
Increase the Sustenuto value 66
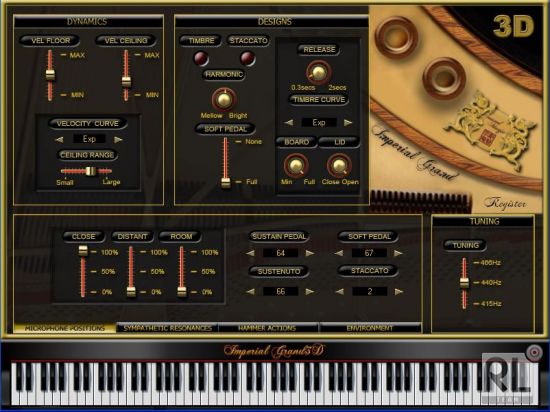310,291
